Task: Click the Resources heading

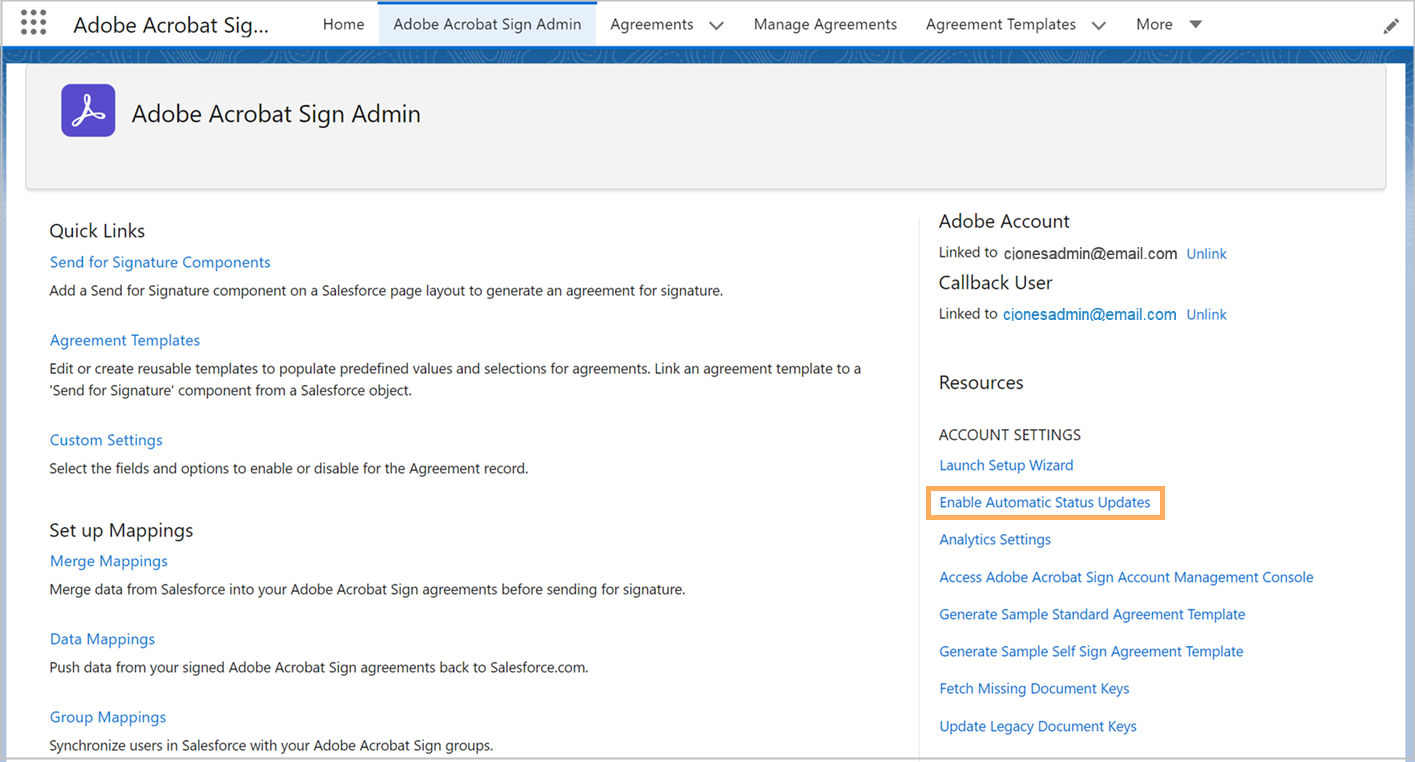Action: tap(981, 383)
